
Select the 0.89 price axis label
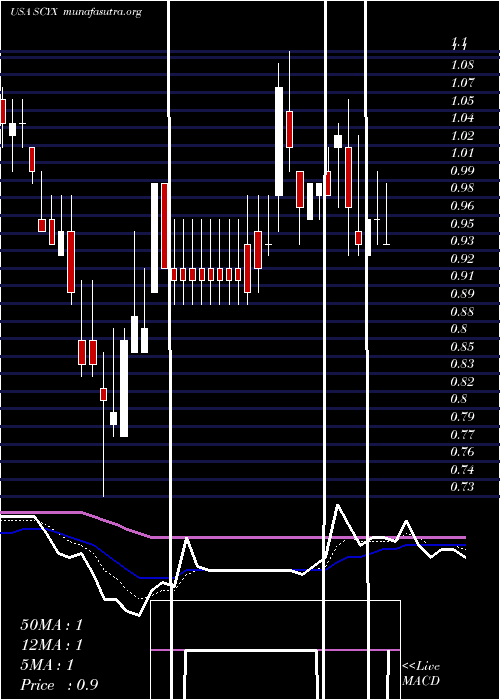point(462,294)
